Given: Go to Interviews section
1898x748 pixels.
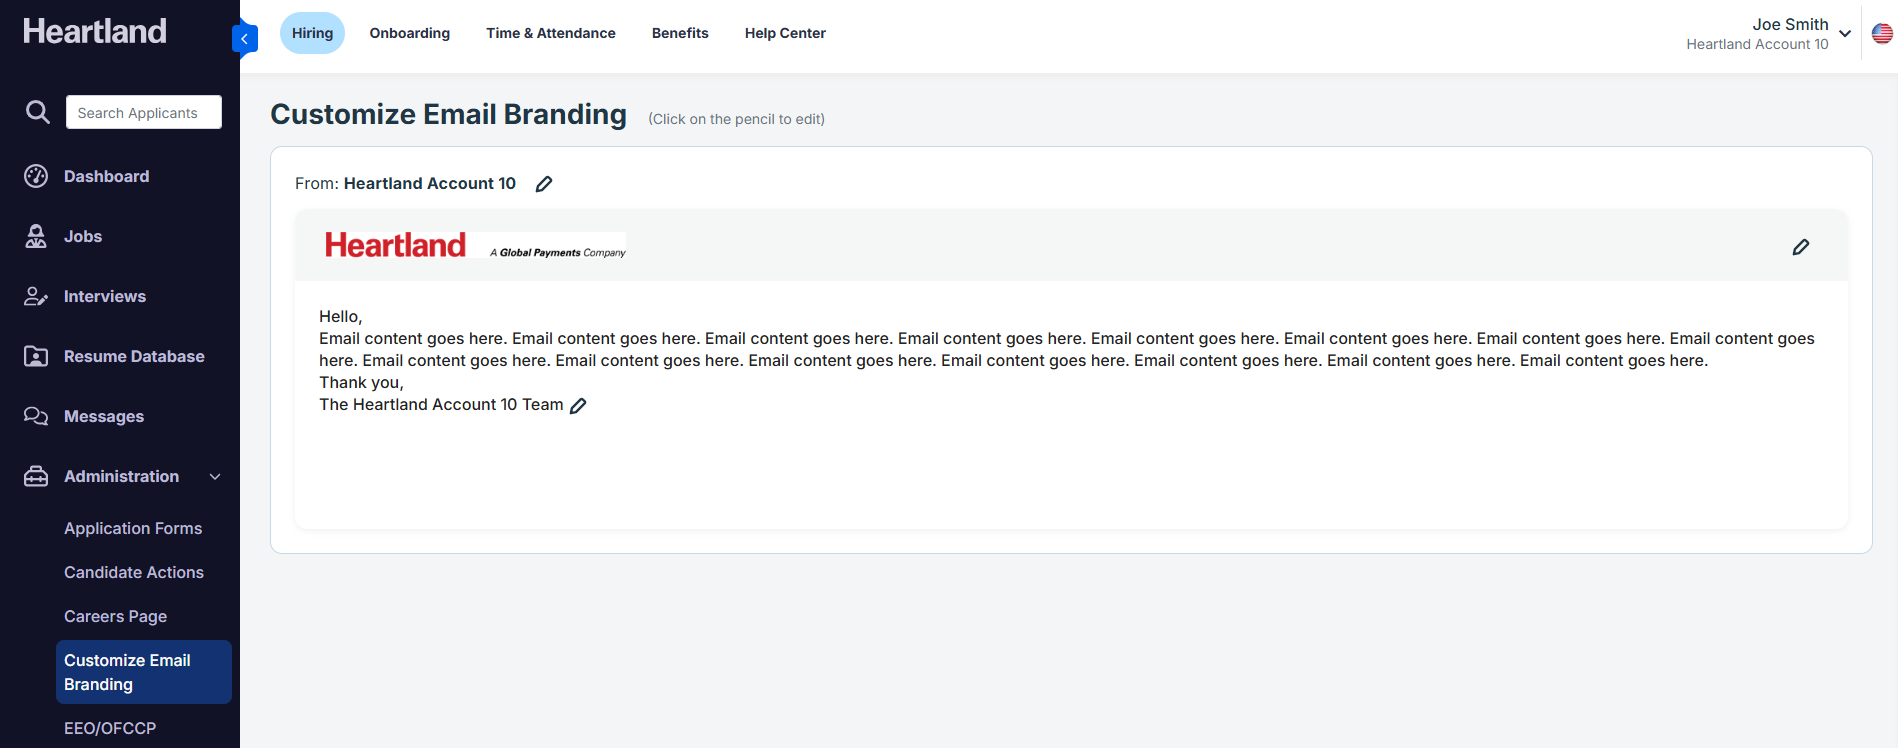Looking at the screenshot, I should click(x=105, y=296).
